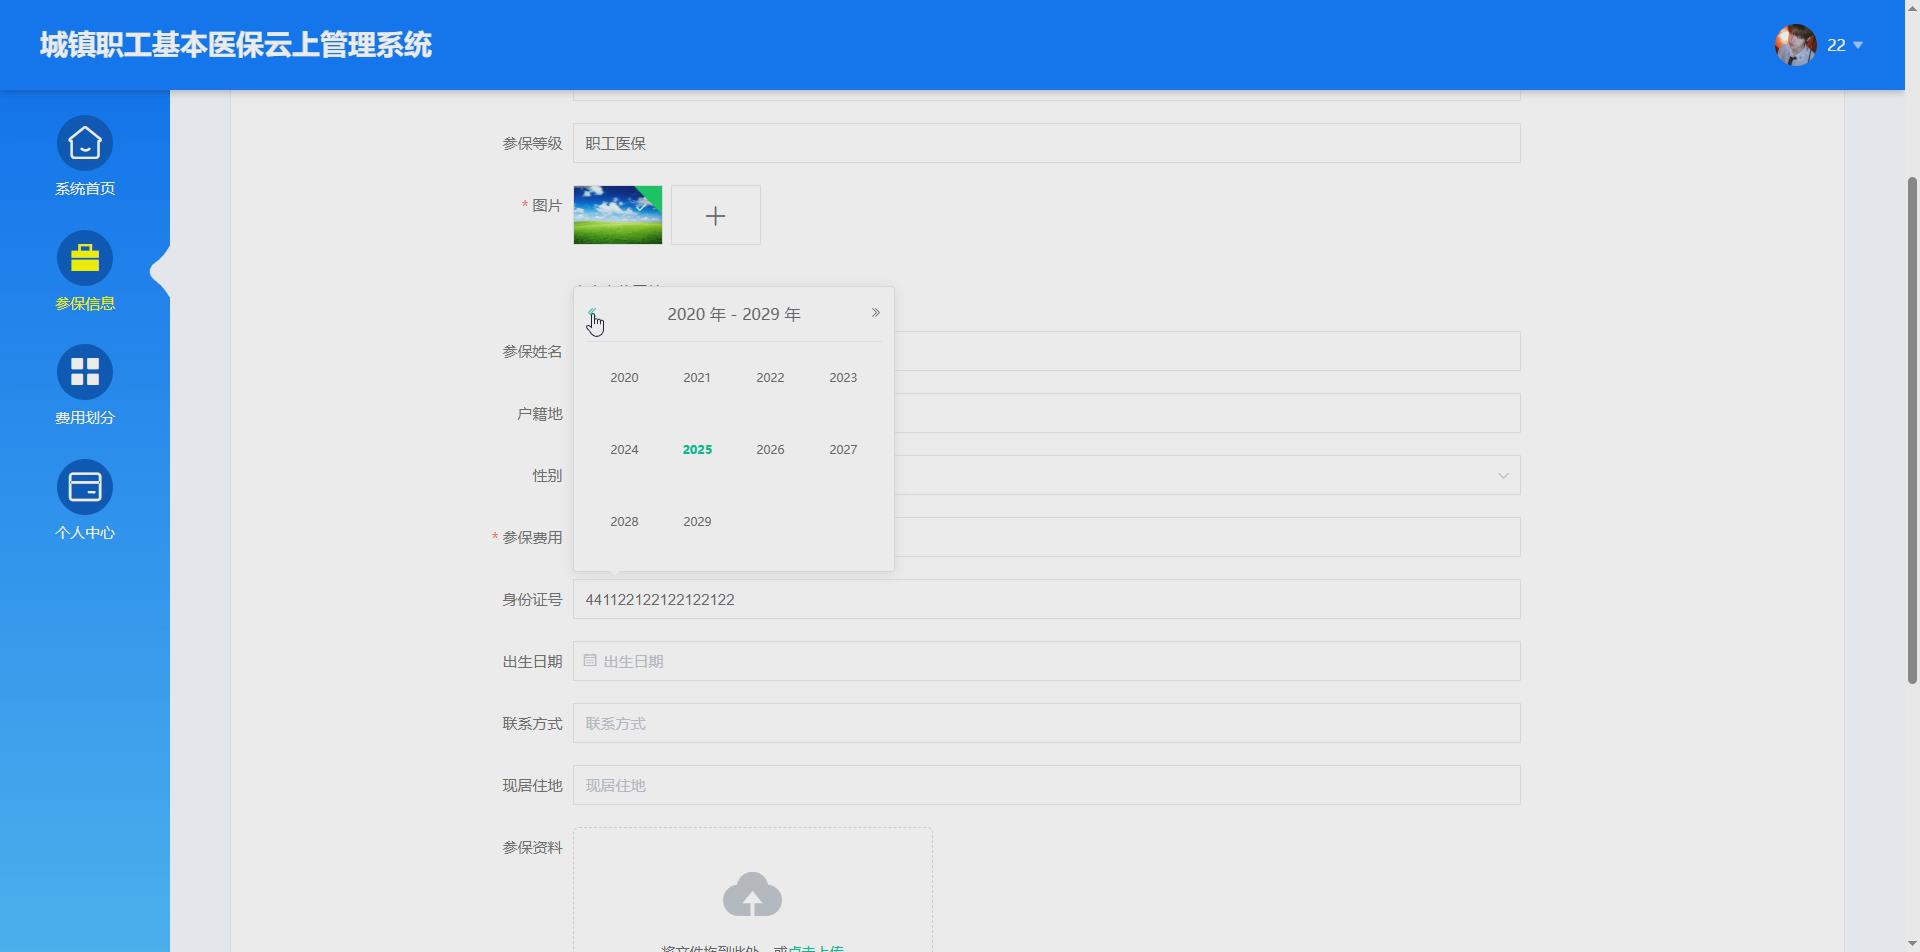Click the user avatar in the header
Image resolution: width=1920 pixels, height=952 pixels.
1795,45
